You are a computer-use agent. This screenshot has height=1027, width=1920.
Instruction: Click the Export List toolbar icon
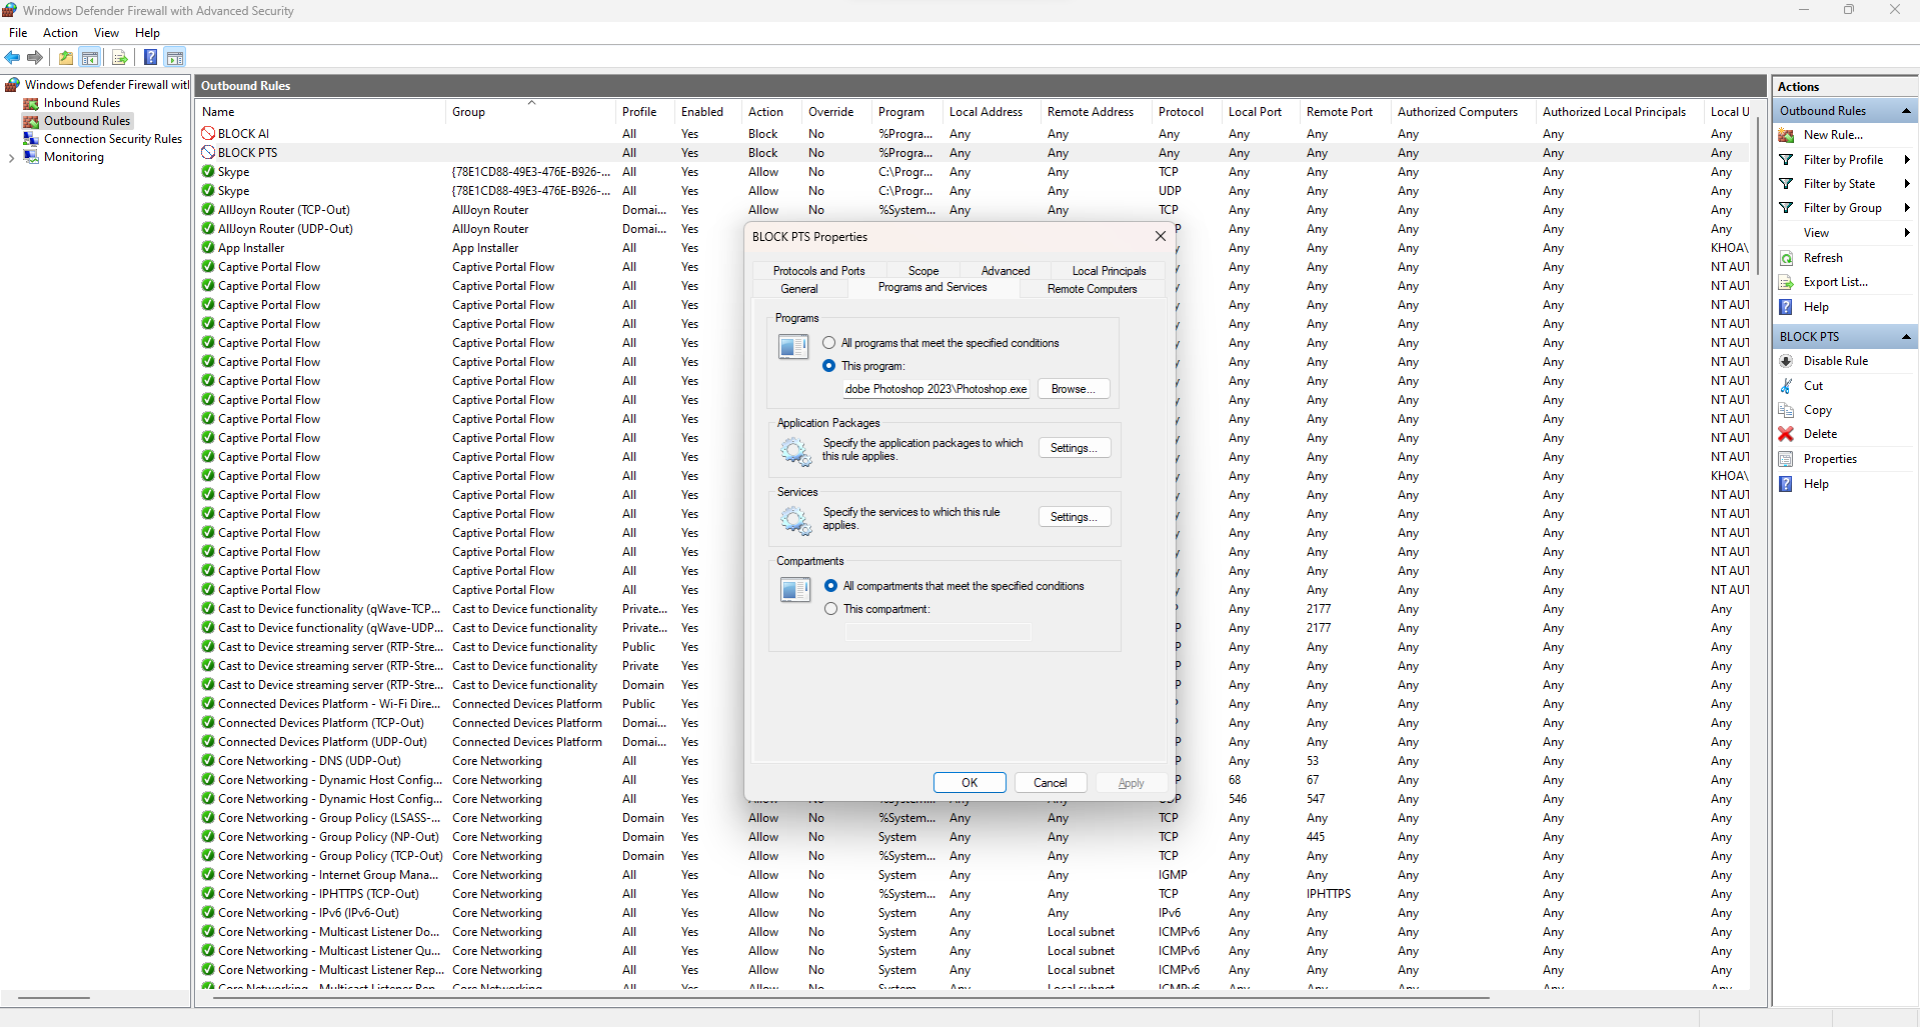[120, 58]
